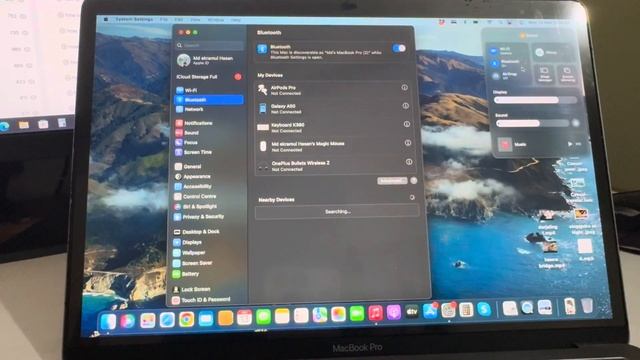Open Control Centre settings in the sidebar
The image size is (640, 360).
[209, 196]
